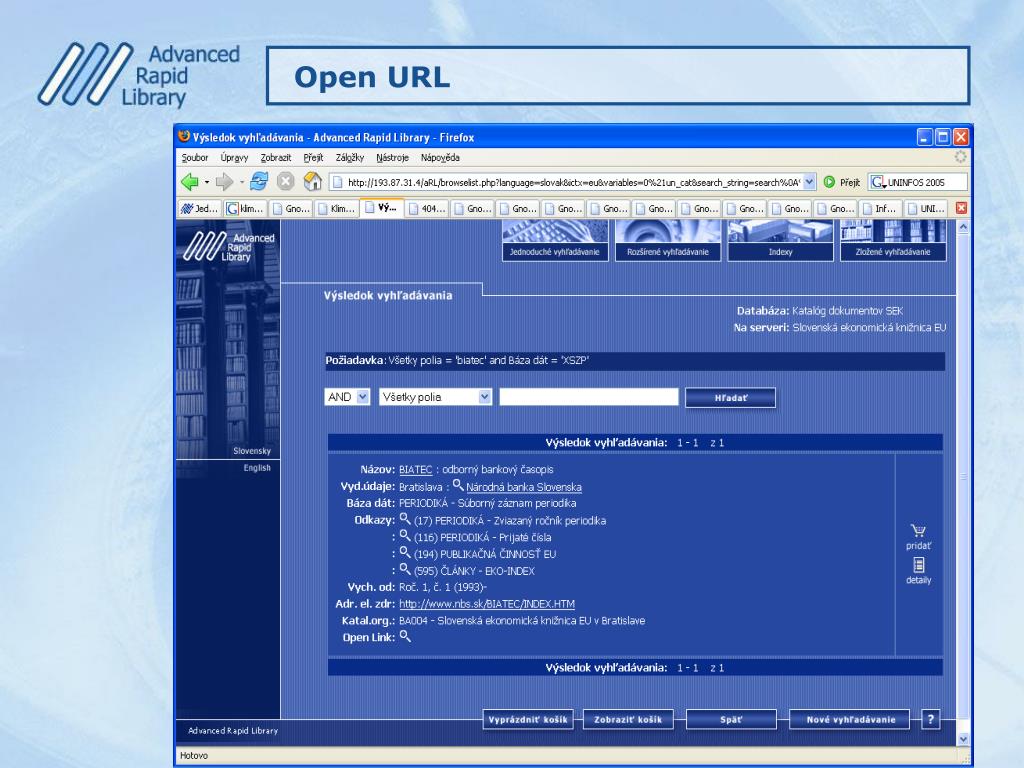The image size is (1024, 768).
Task: Open record details via detaily icon
Action: point(918,571)
